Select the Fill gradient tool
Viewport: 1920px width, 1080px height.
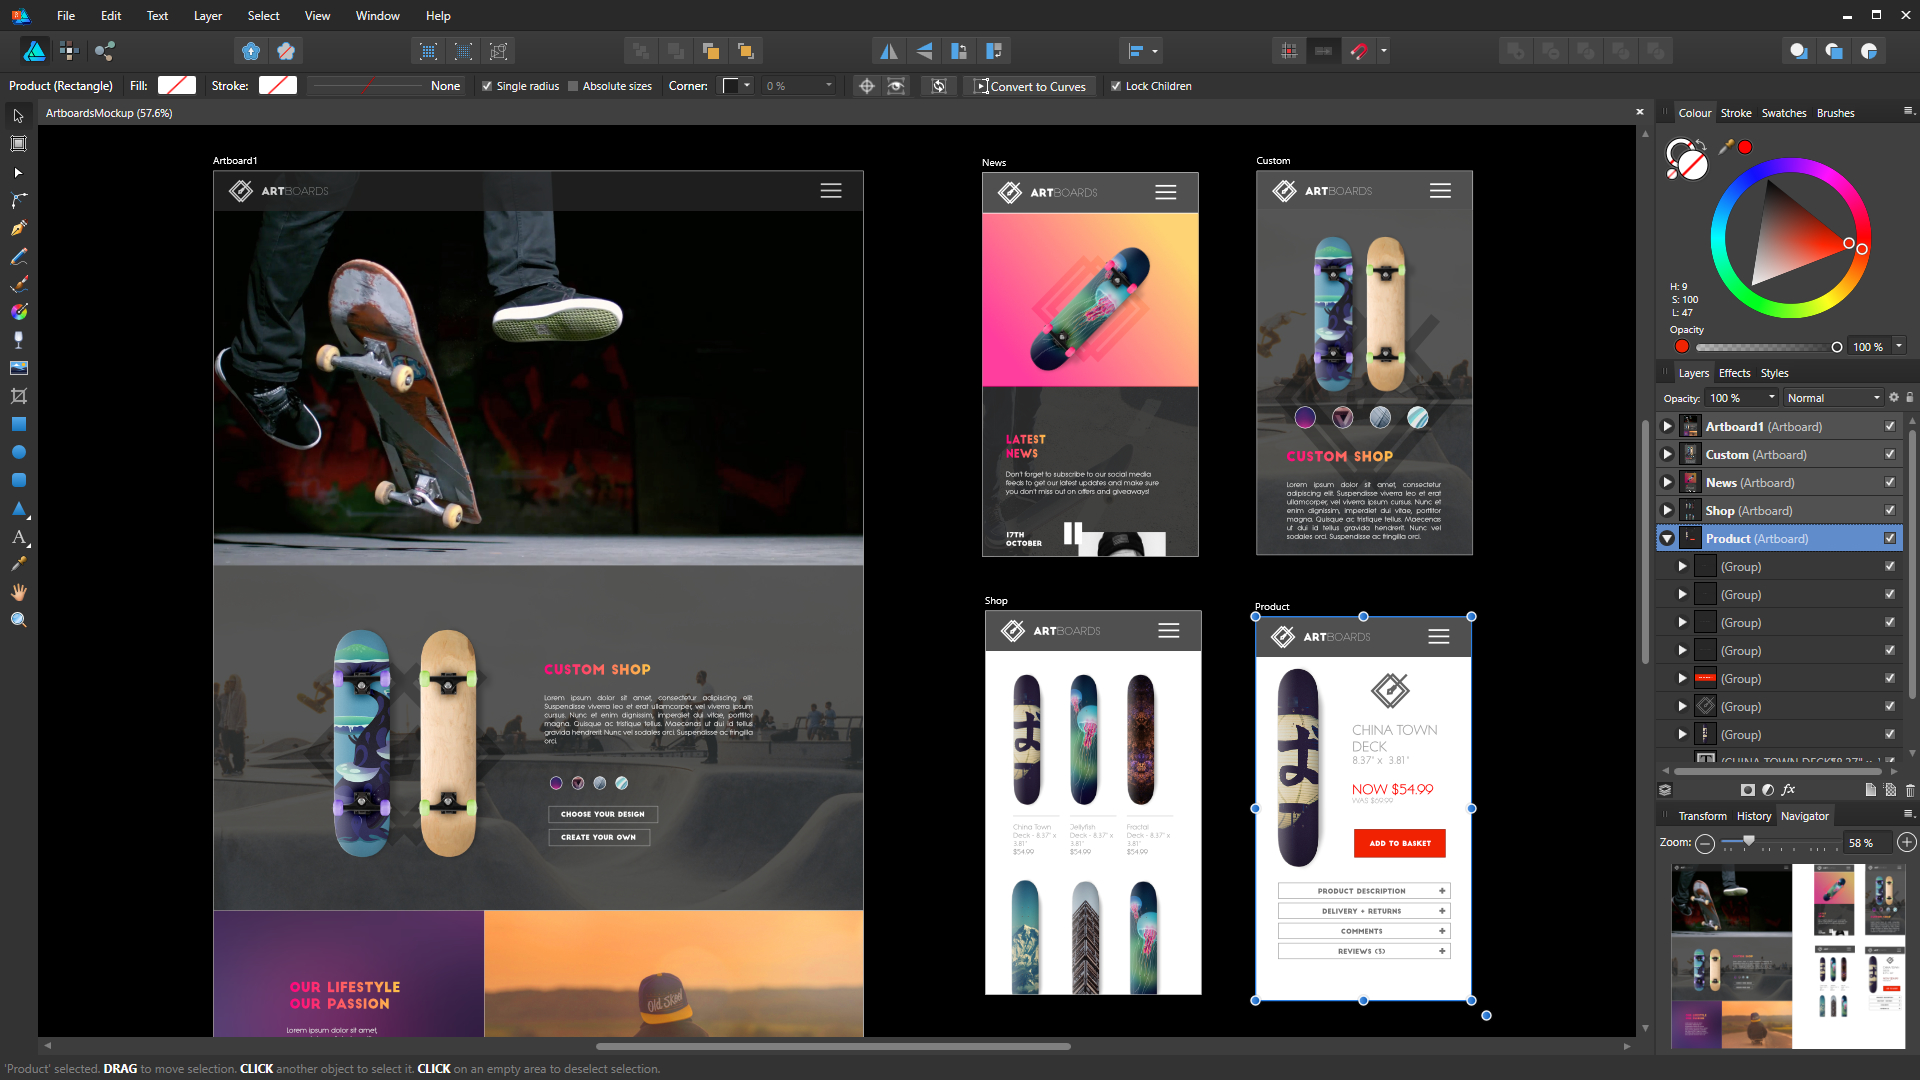tap(18, 312)
